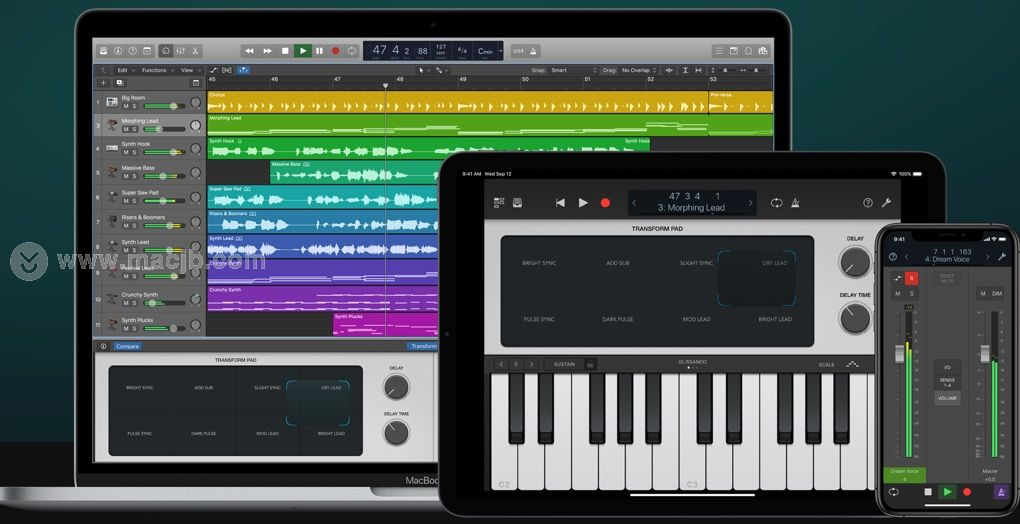This screenshot has width=1020, height=524.
Task: Click the iPad red Record button
Action: point(605,203)
